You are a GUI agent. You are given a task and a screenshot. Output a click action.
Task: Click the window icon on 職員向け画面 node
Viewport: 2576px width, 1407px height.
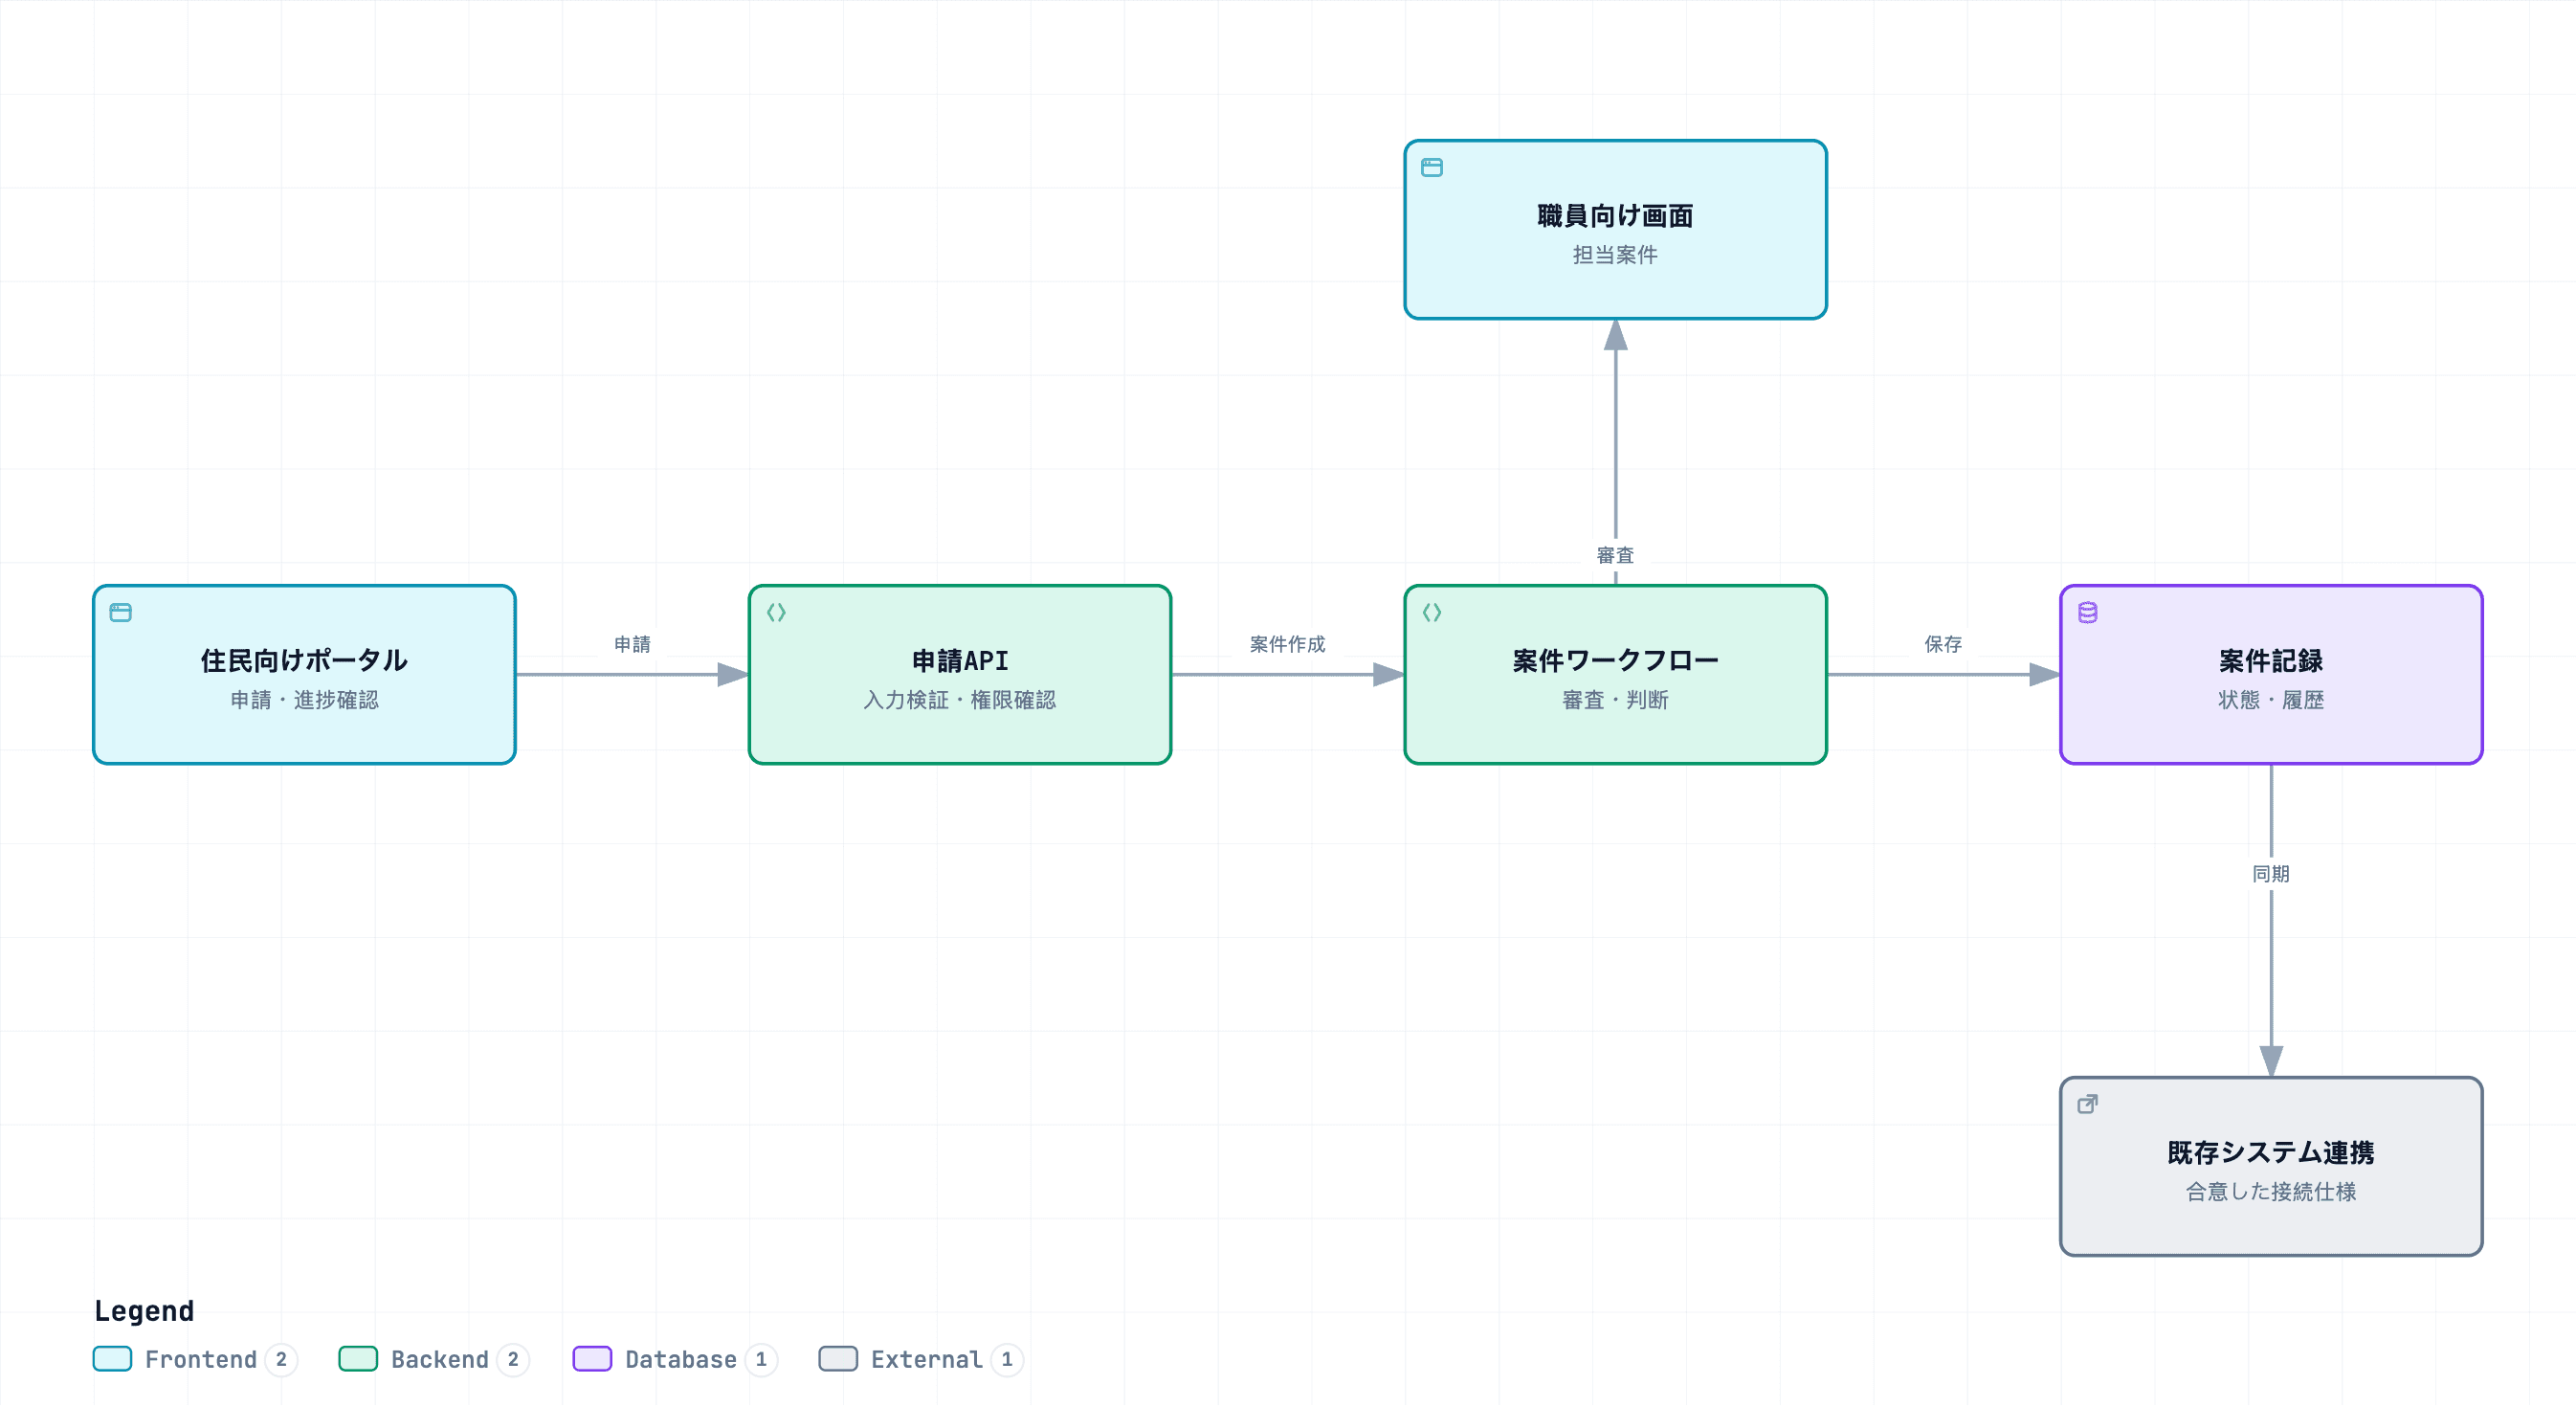(x=1432, y=167)
